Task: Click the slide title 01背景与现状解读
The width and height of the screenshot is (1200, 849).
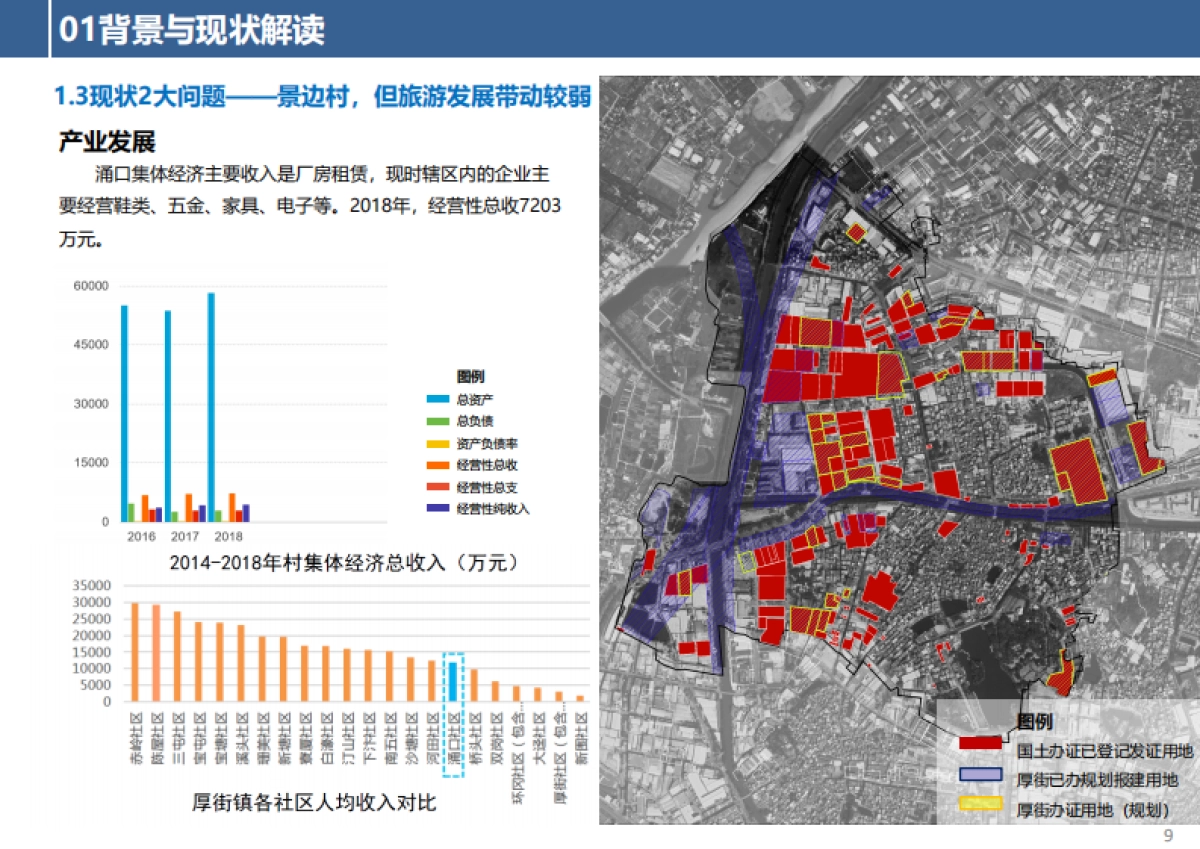Action: (x=192, y=30)
